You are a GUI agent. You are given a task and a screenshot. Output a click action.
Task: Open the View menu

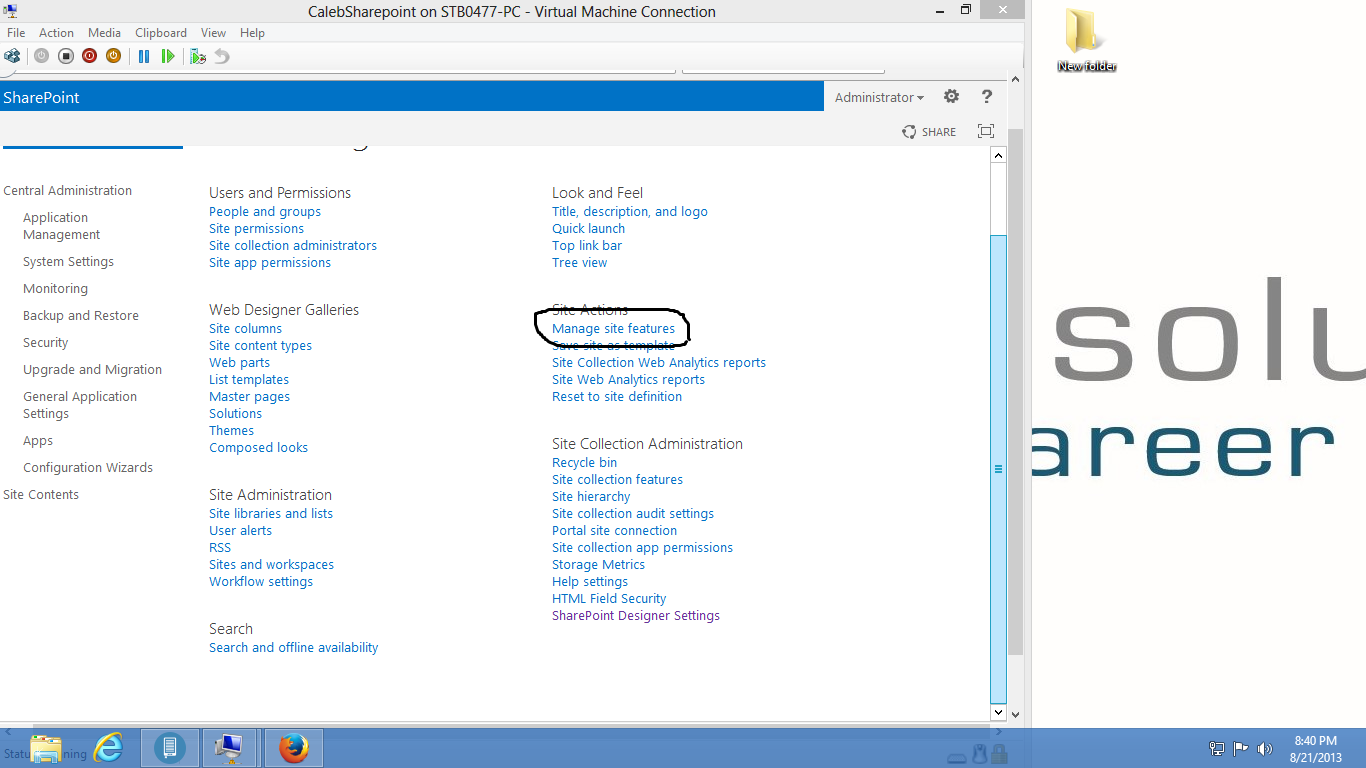pyautogui.click(x=214, y=33)
